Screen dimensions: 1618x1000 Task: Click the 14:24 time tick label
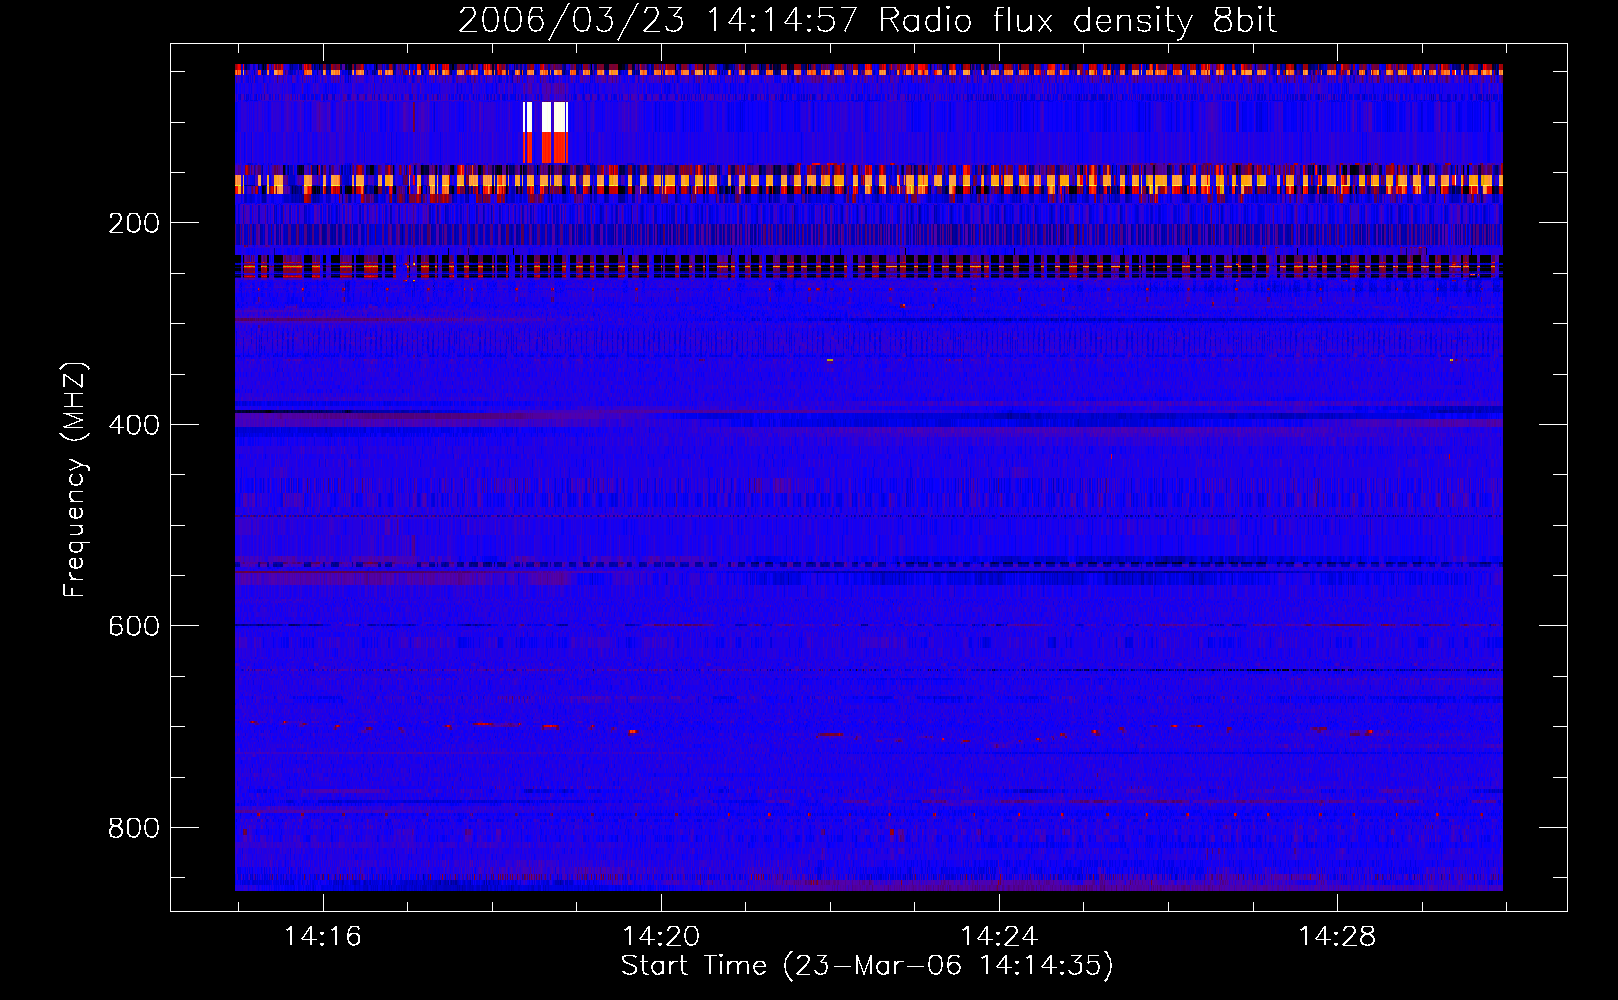click(999, 937)
